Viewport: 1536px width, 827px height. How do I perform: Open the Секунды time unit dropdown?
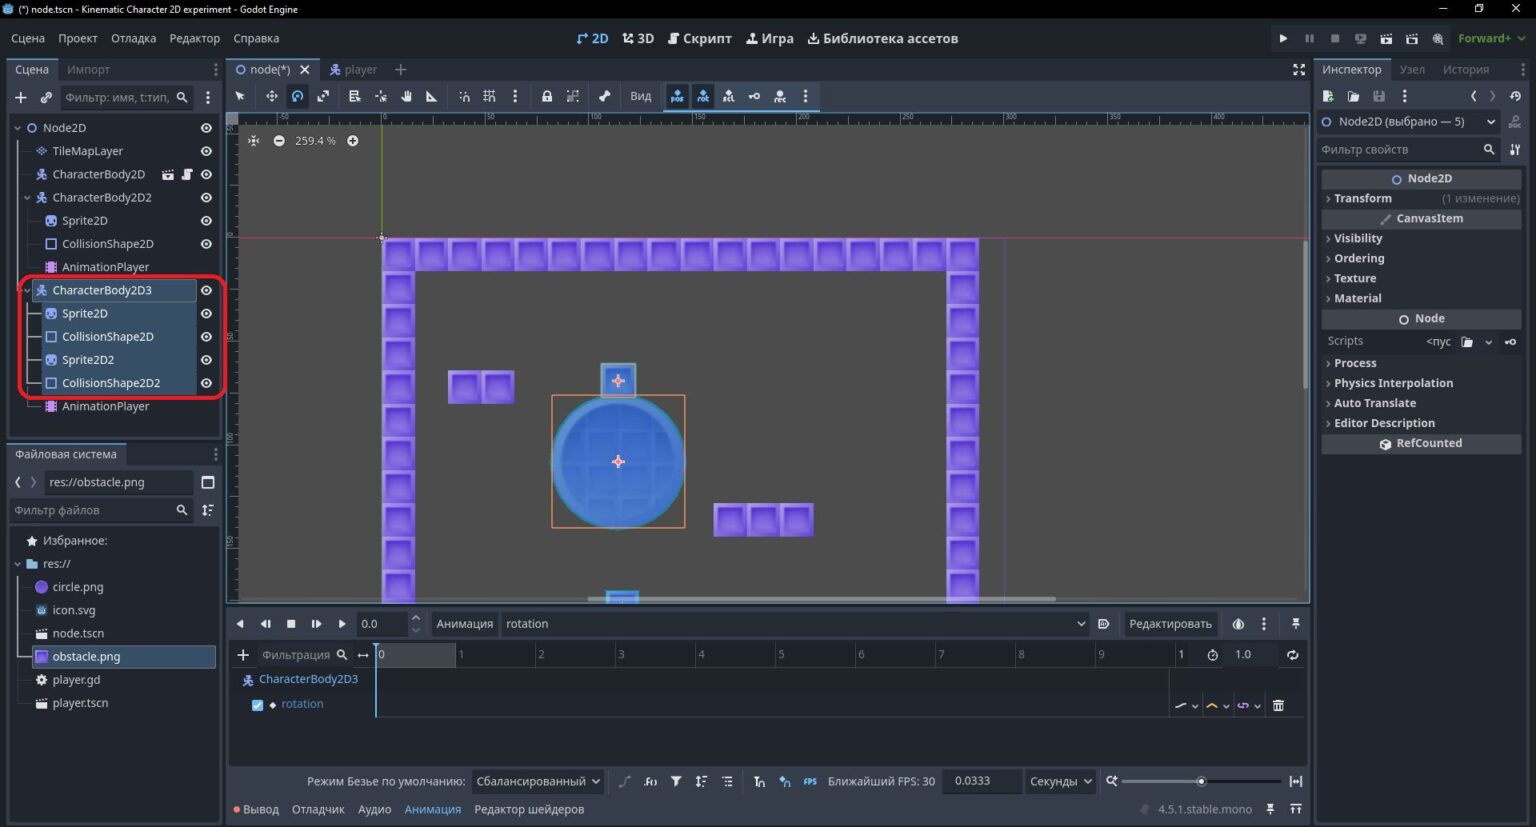1060,781
